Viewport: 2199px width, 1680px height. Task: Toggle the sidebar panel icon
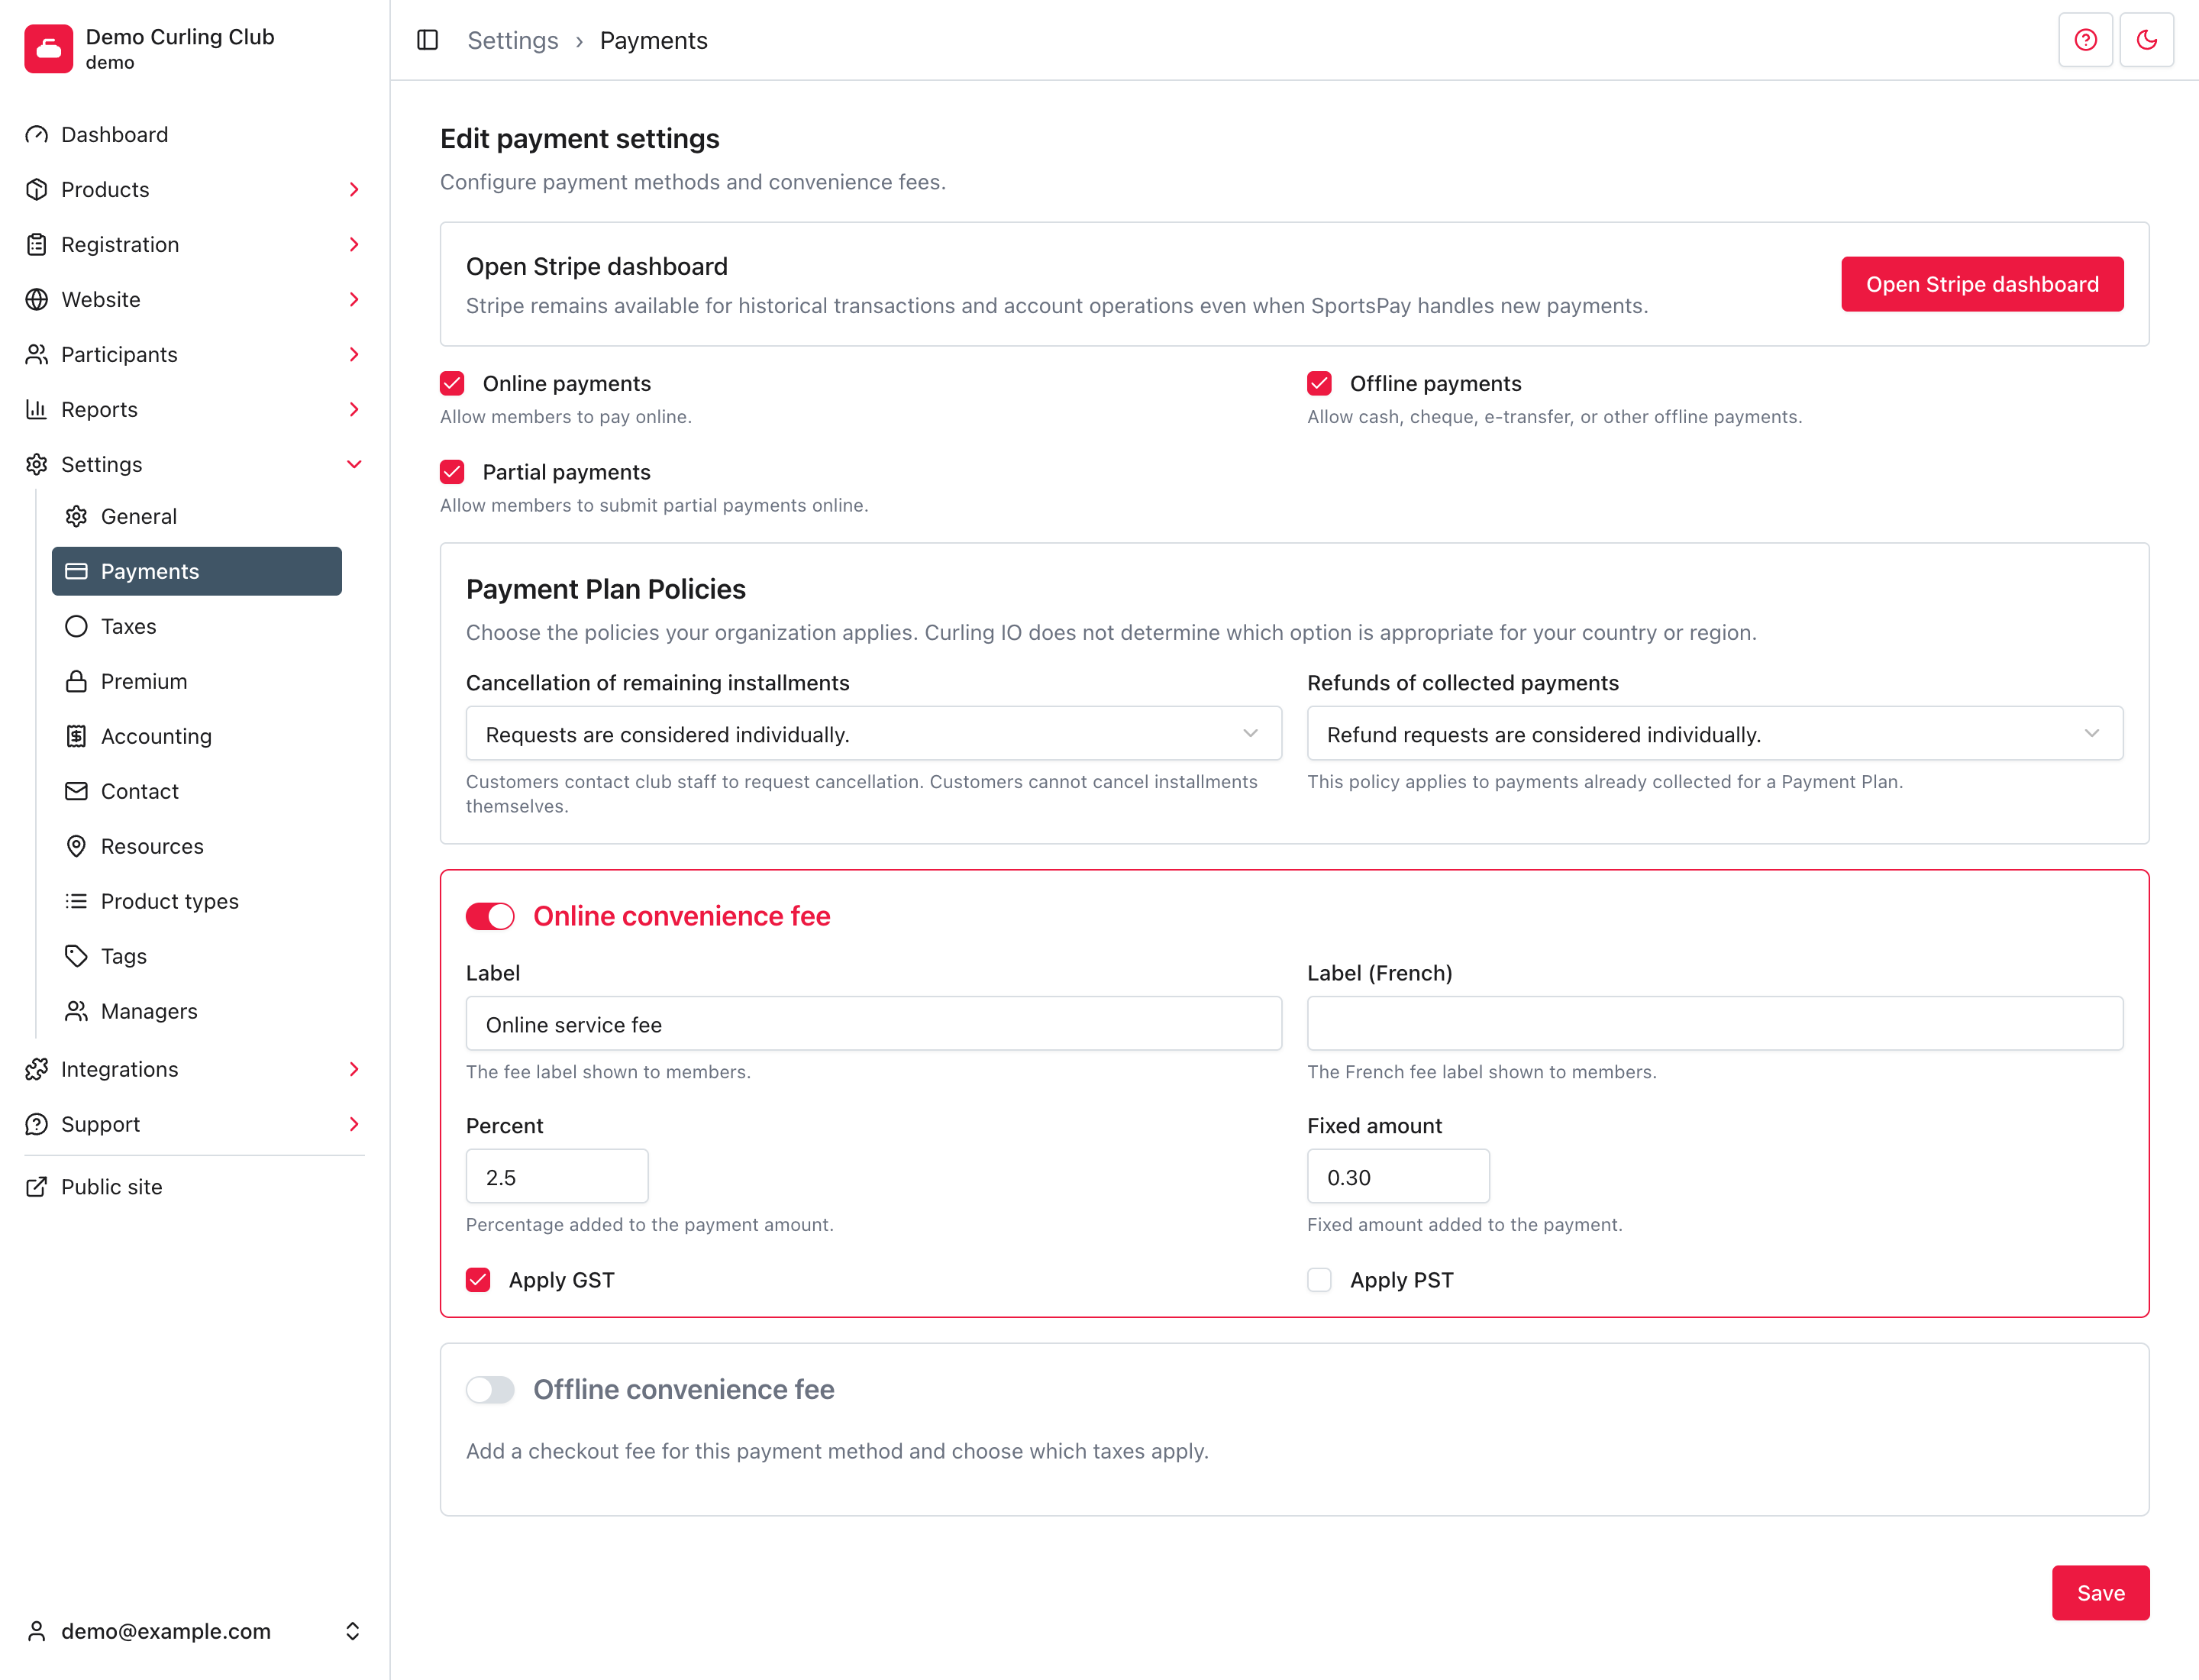click(x=428, y=40)
